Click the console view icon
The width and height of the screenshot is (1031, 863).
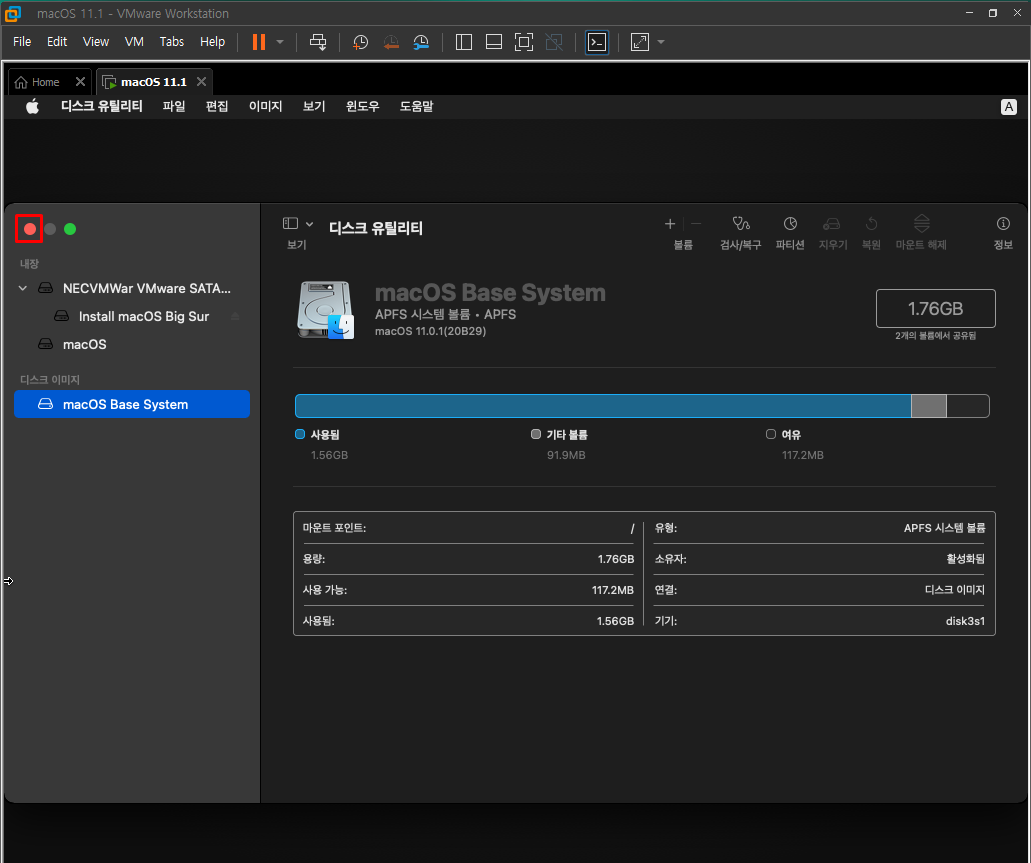pyautogui.click(x=597, y=42)
